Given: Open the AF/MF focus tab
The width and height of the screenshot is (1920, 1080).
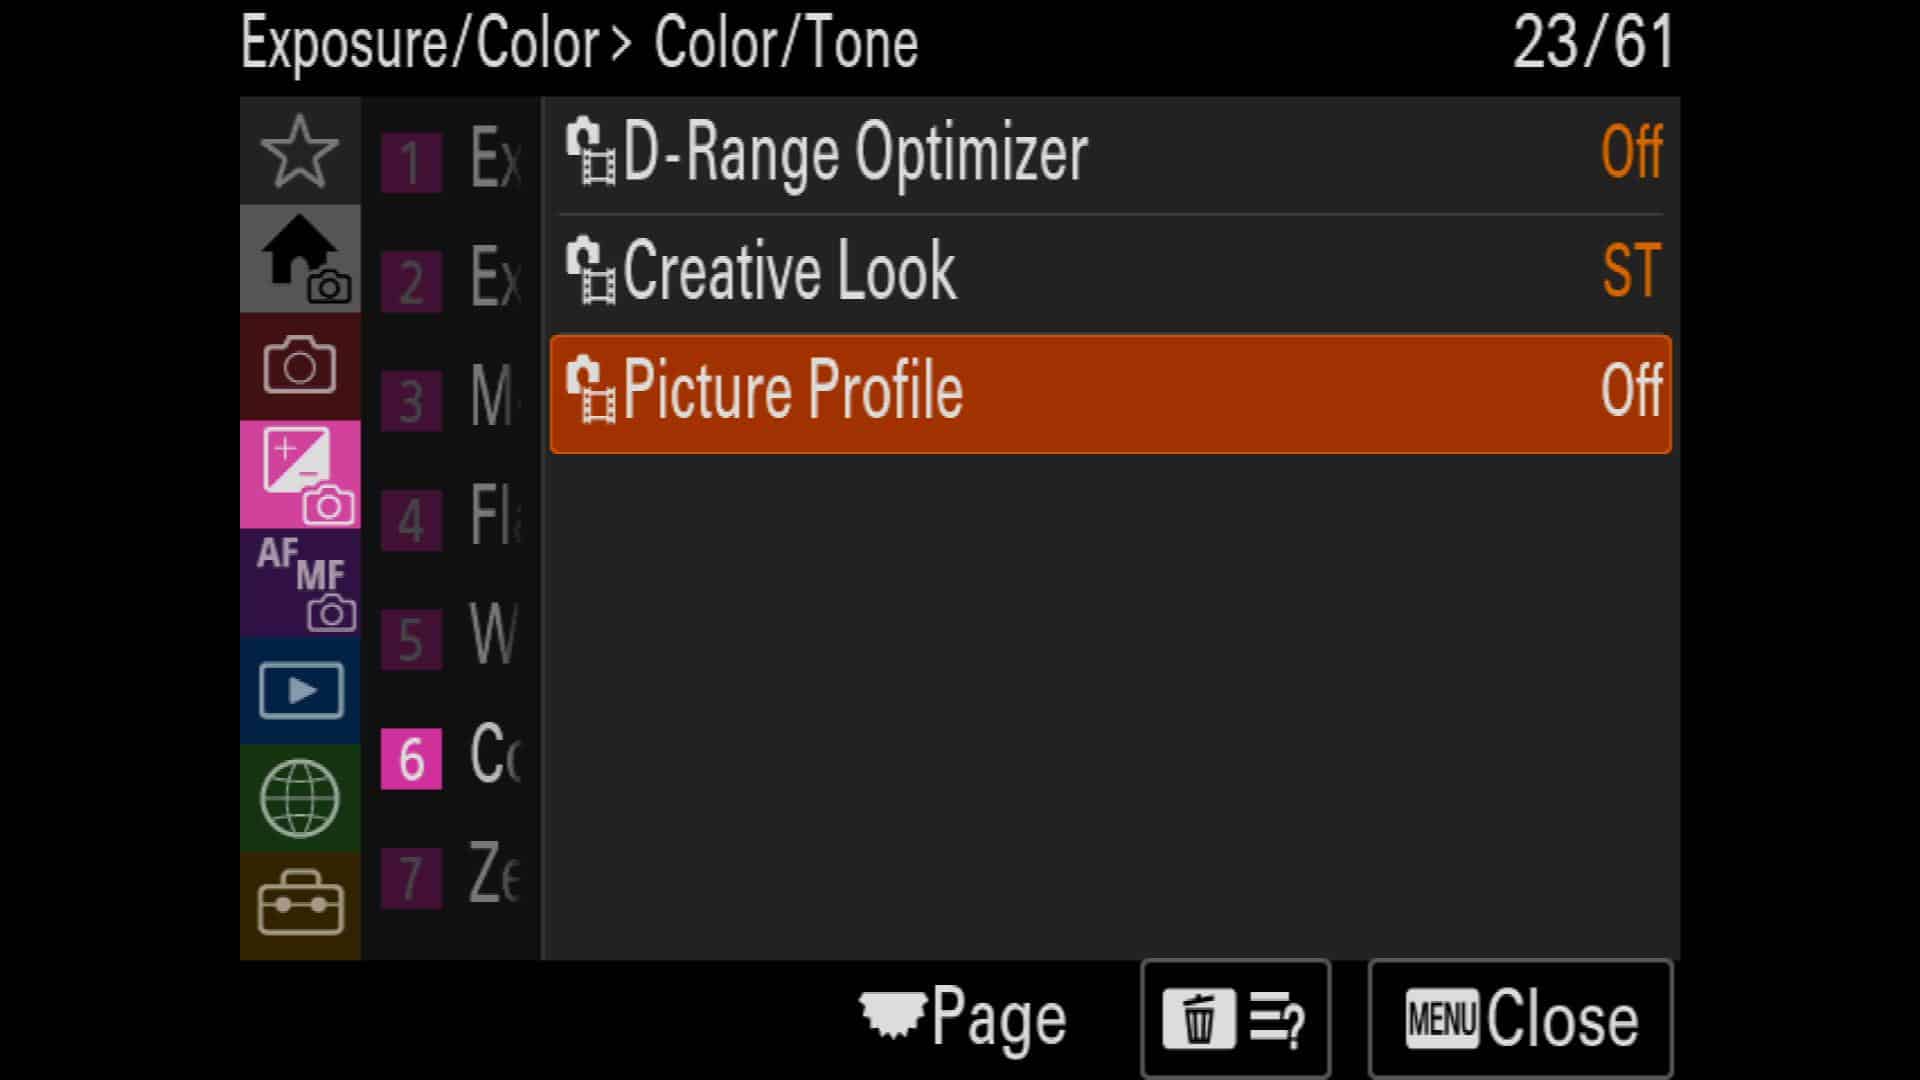Looking at the screenshot, I should pos(300,582).
